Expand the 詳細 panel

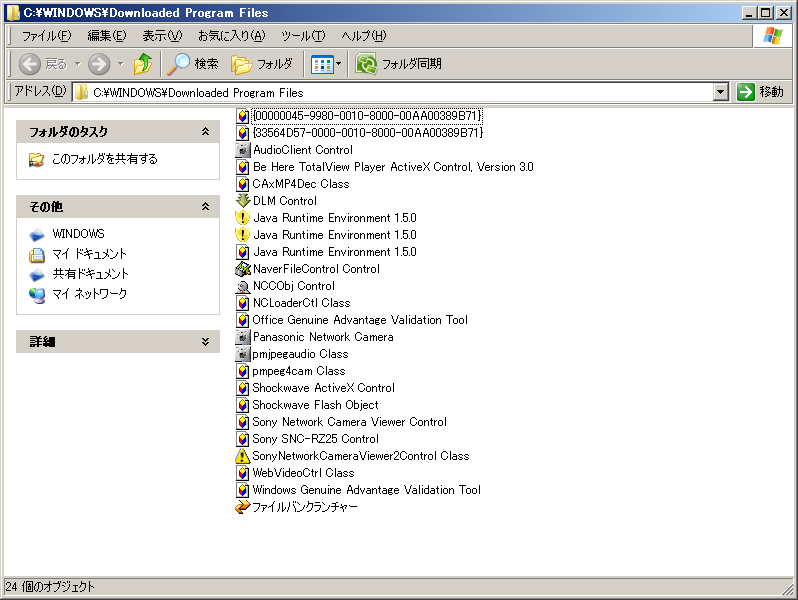(206, 341)
